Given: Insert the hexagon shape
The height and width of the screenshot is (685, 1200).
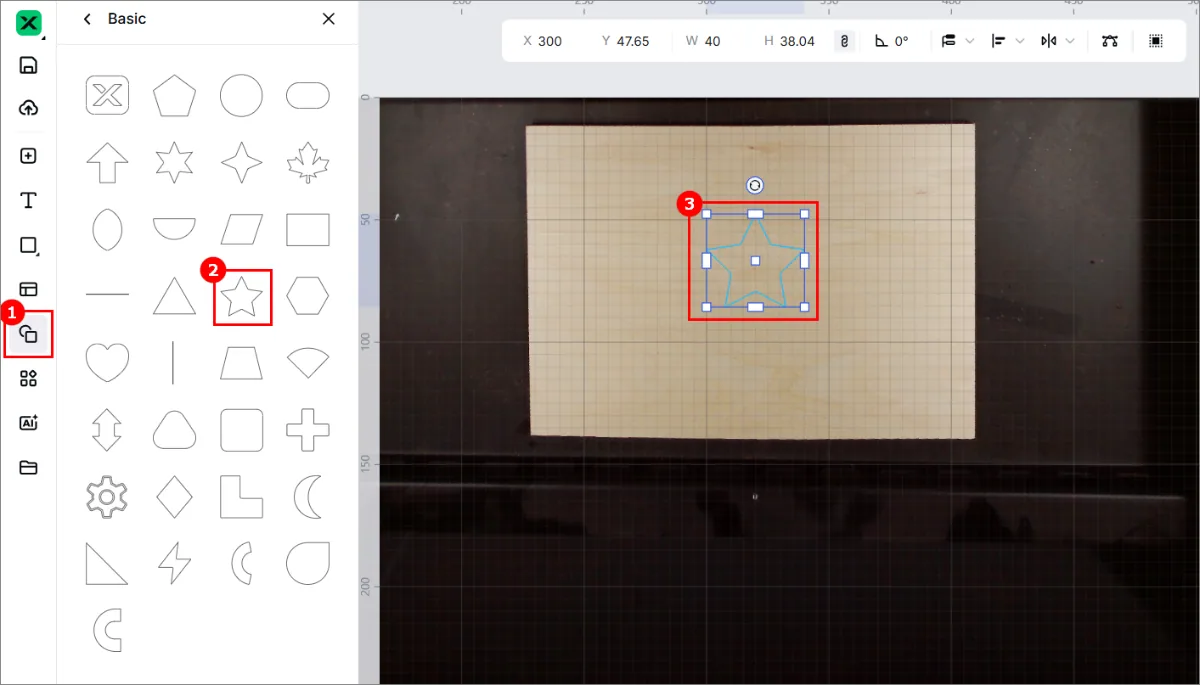Looking at the screenshot, I should tap(308, 295).
